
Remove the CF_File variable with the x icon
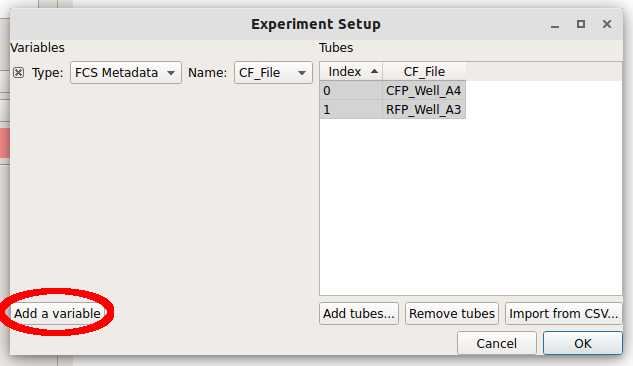pyautogui.click(x=18, y=73)
